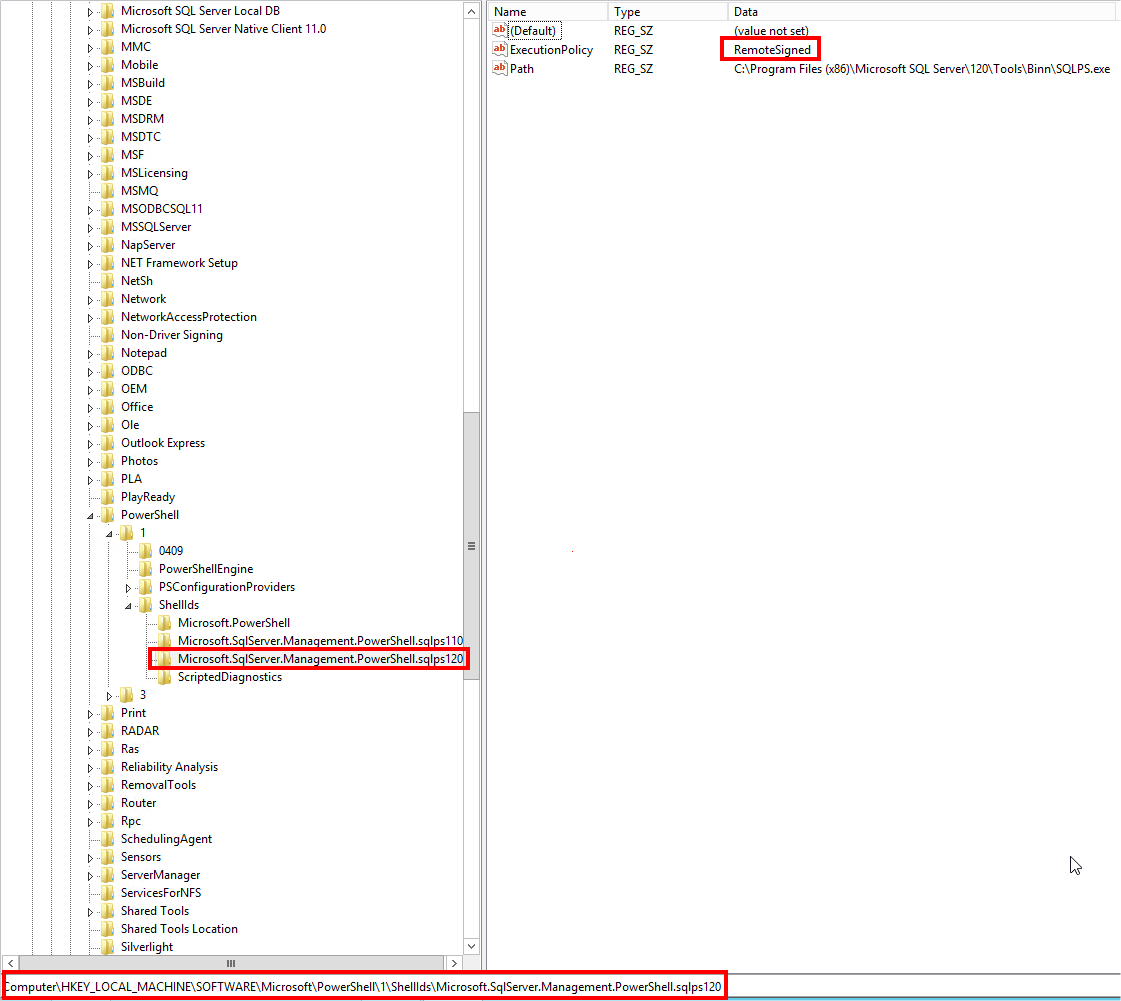This screenshot has width=1121, height=1001.
Task: Click the ExecutionPolicy value string icon
Action: click(x=500, y=49)
